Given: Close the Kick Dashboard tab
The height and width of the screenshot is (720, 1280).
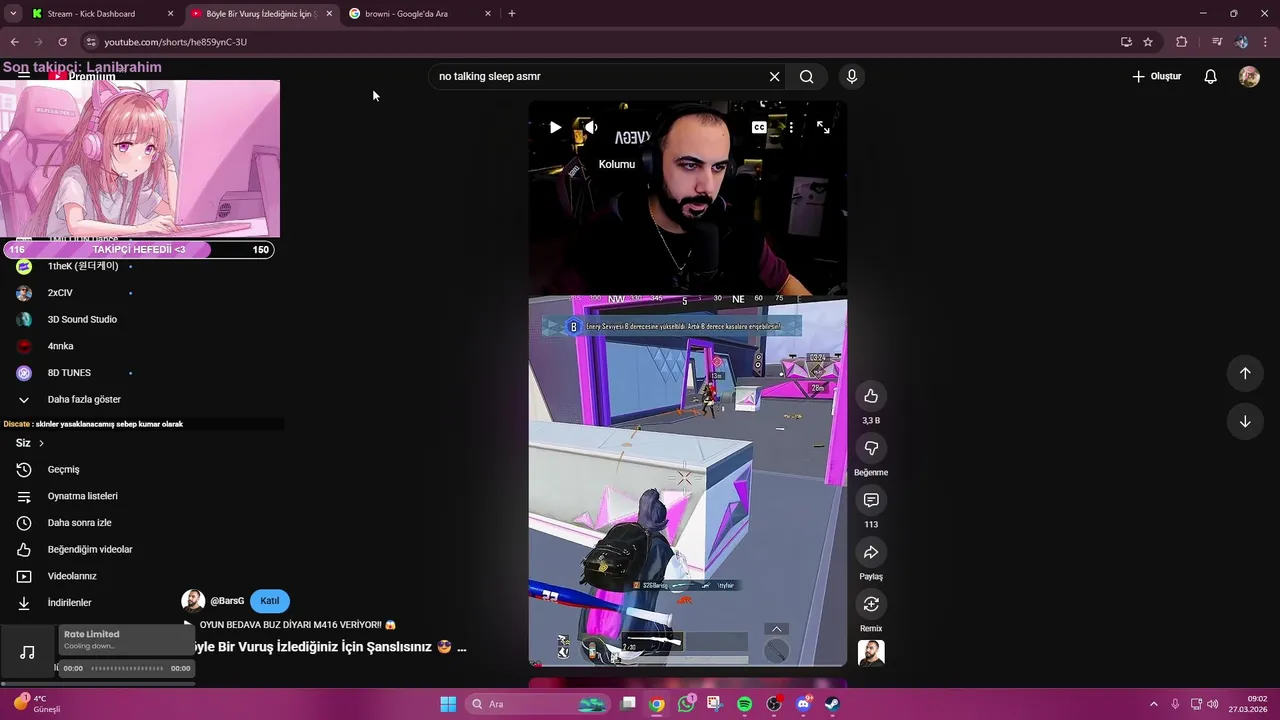Looking at the screenshot, I should pos(171,14).
